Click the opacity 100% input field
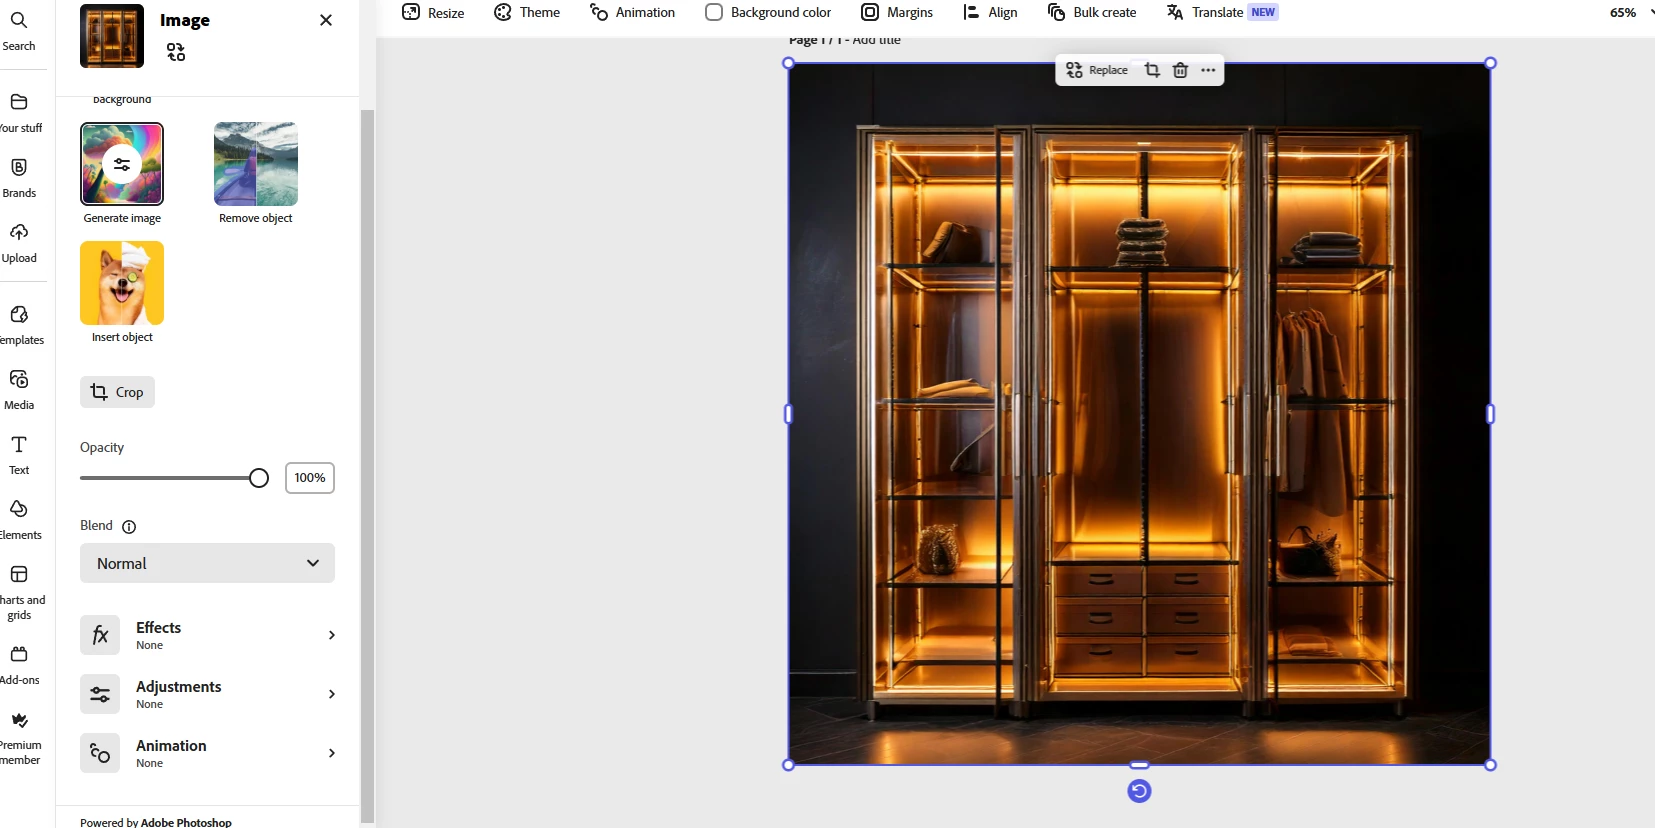The image size is (1655, 828). click(x=310, y=478)
